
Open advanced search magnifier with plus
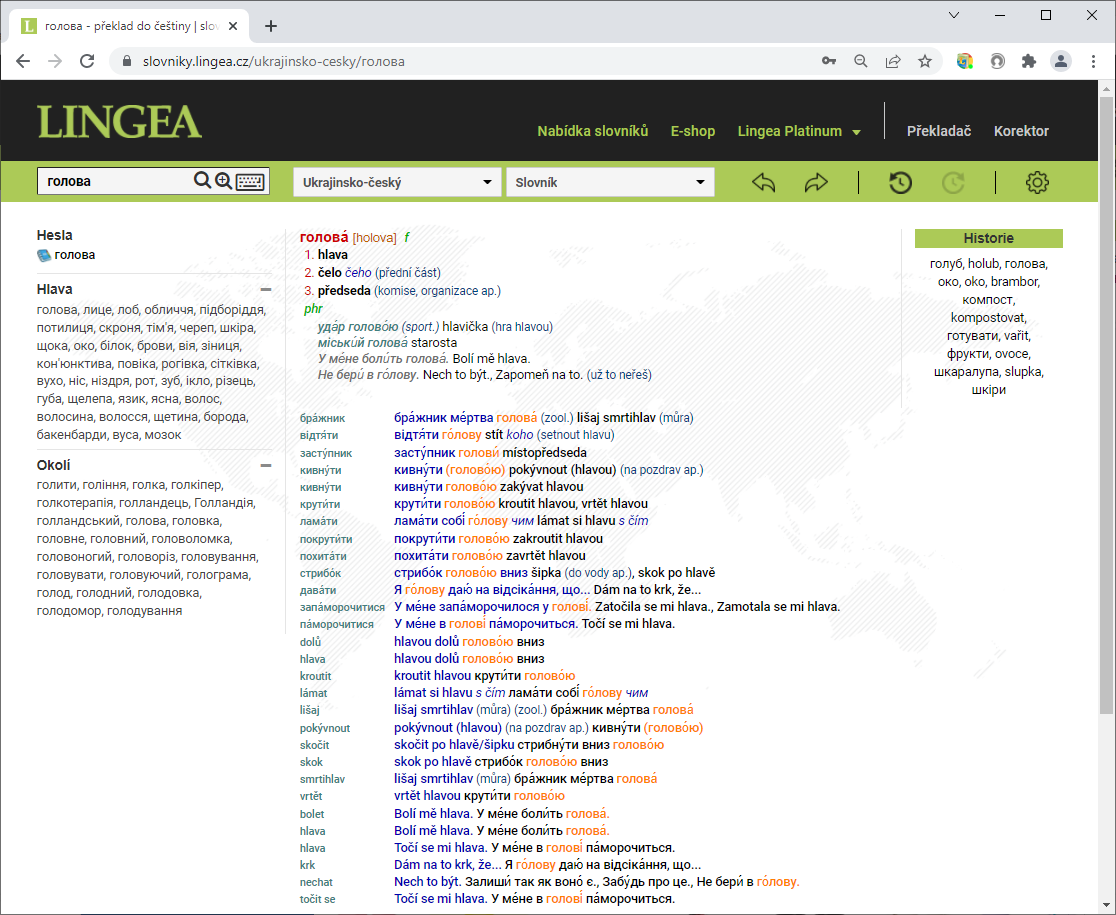tap(223, 181)
